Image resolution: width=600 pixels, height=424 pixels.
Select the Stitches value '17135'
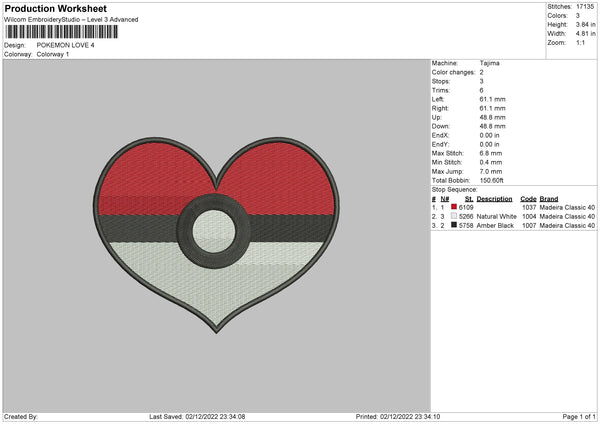tap(585, 7)
